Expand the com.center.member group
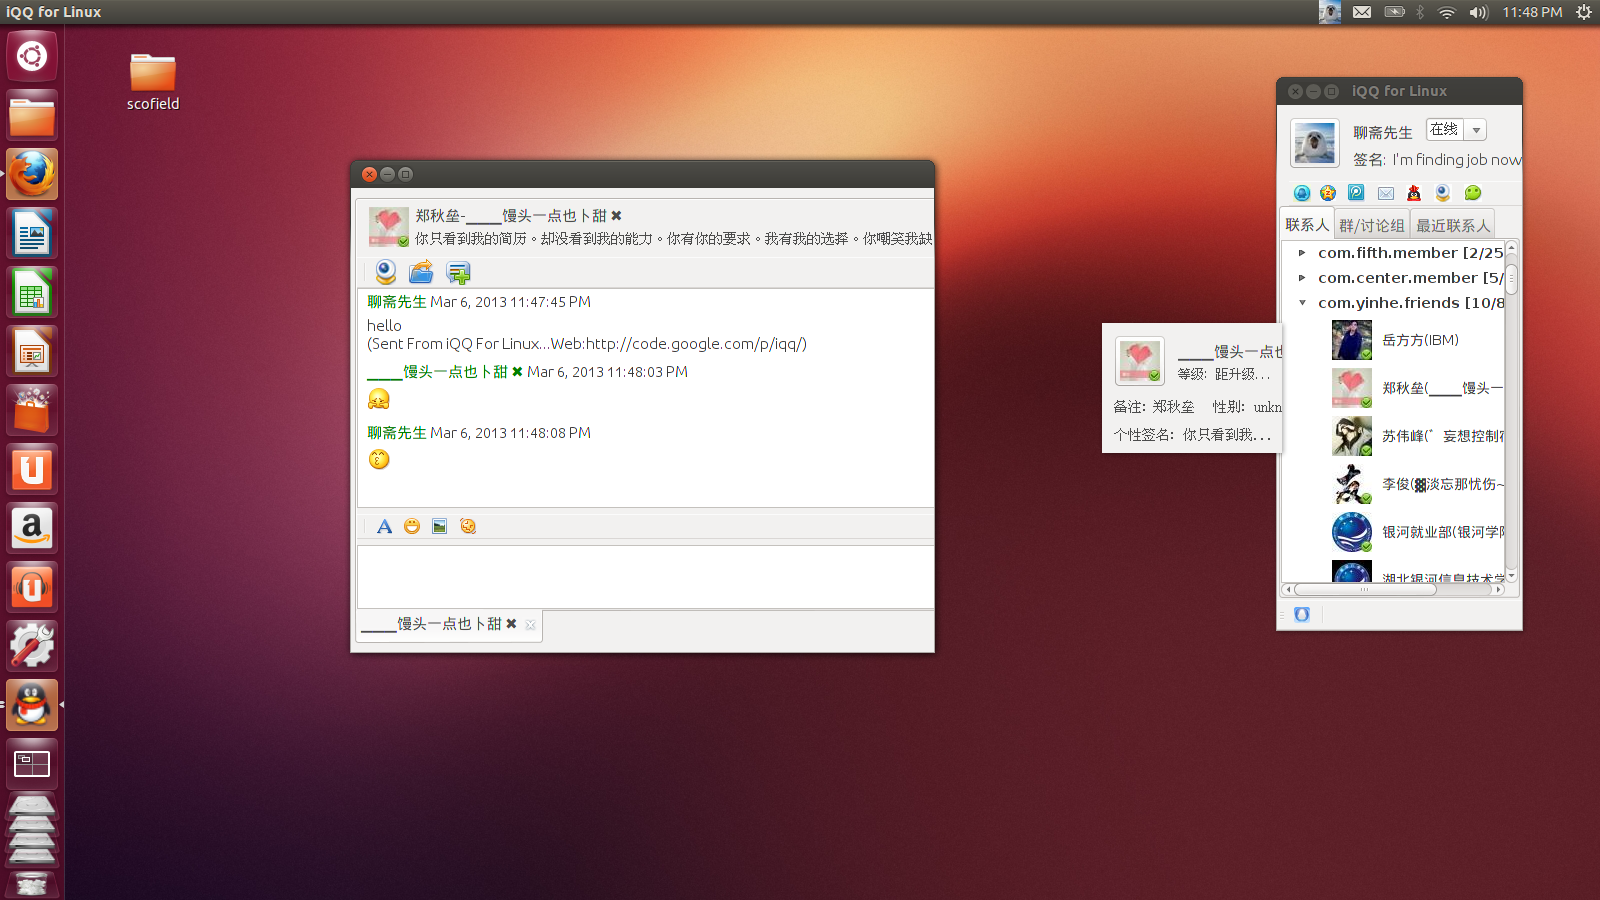1600x900 pixels. pyautogui.click(x=1302, y=278)
